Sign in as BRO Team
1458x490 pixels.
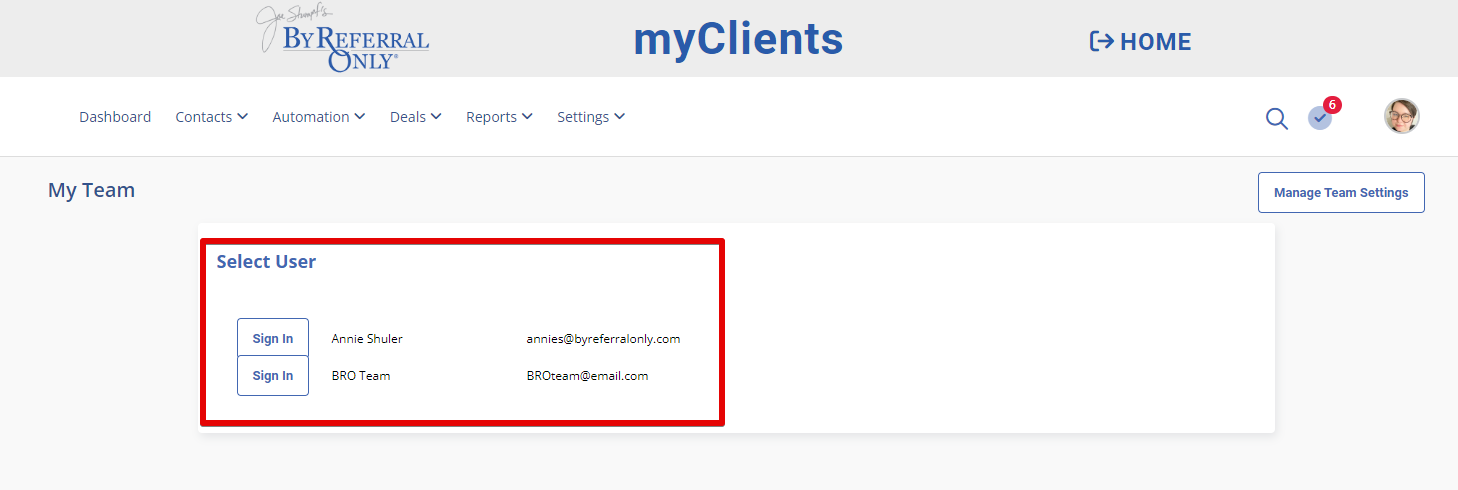(x=273, y=376)
